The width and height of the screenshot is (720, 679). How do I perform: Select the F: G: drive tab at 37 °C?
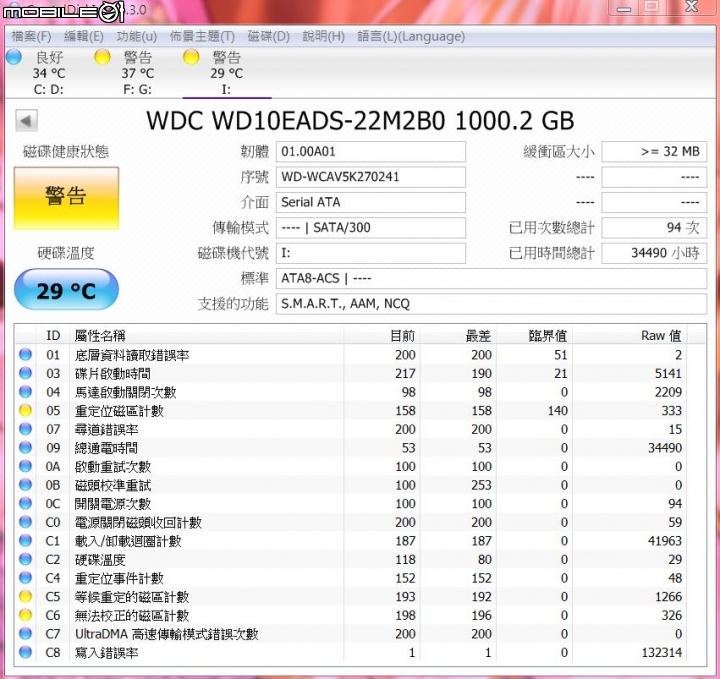click(137, 73)
